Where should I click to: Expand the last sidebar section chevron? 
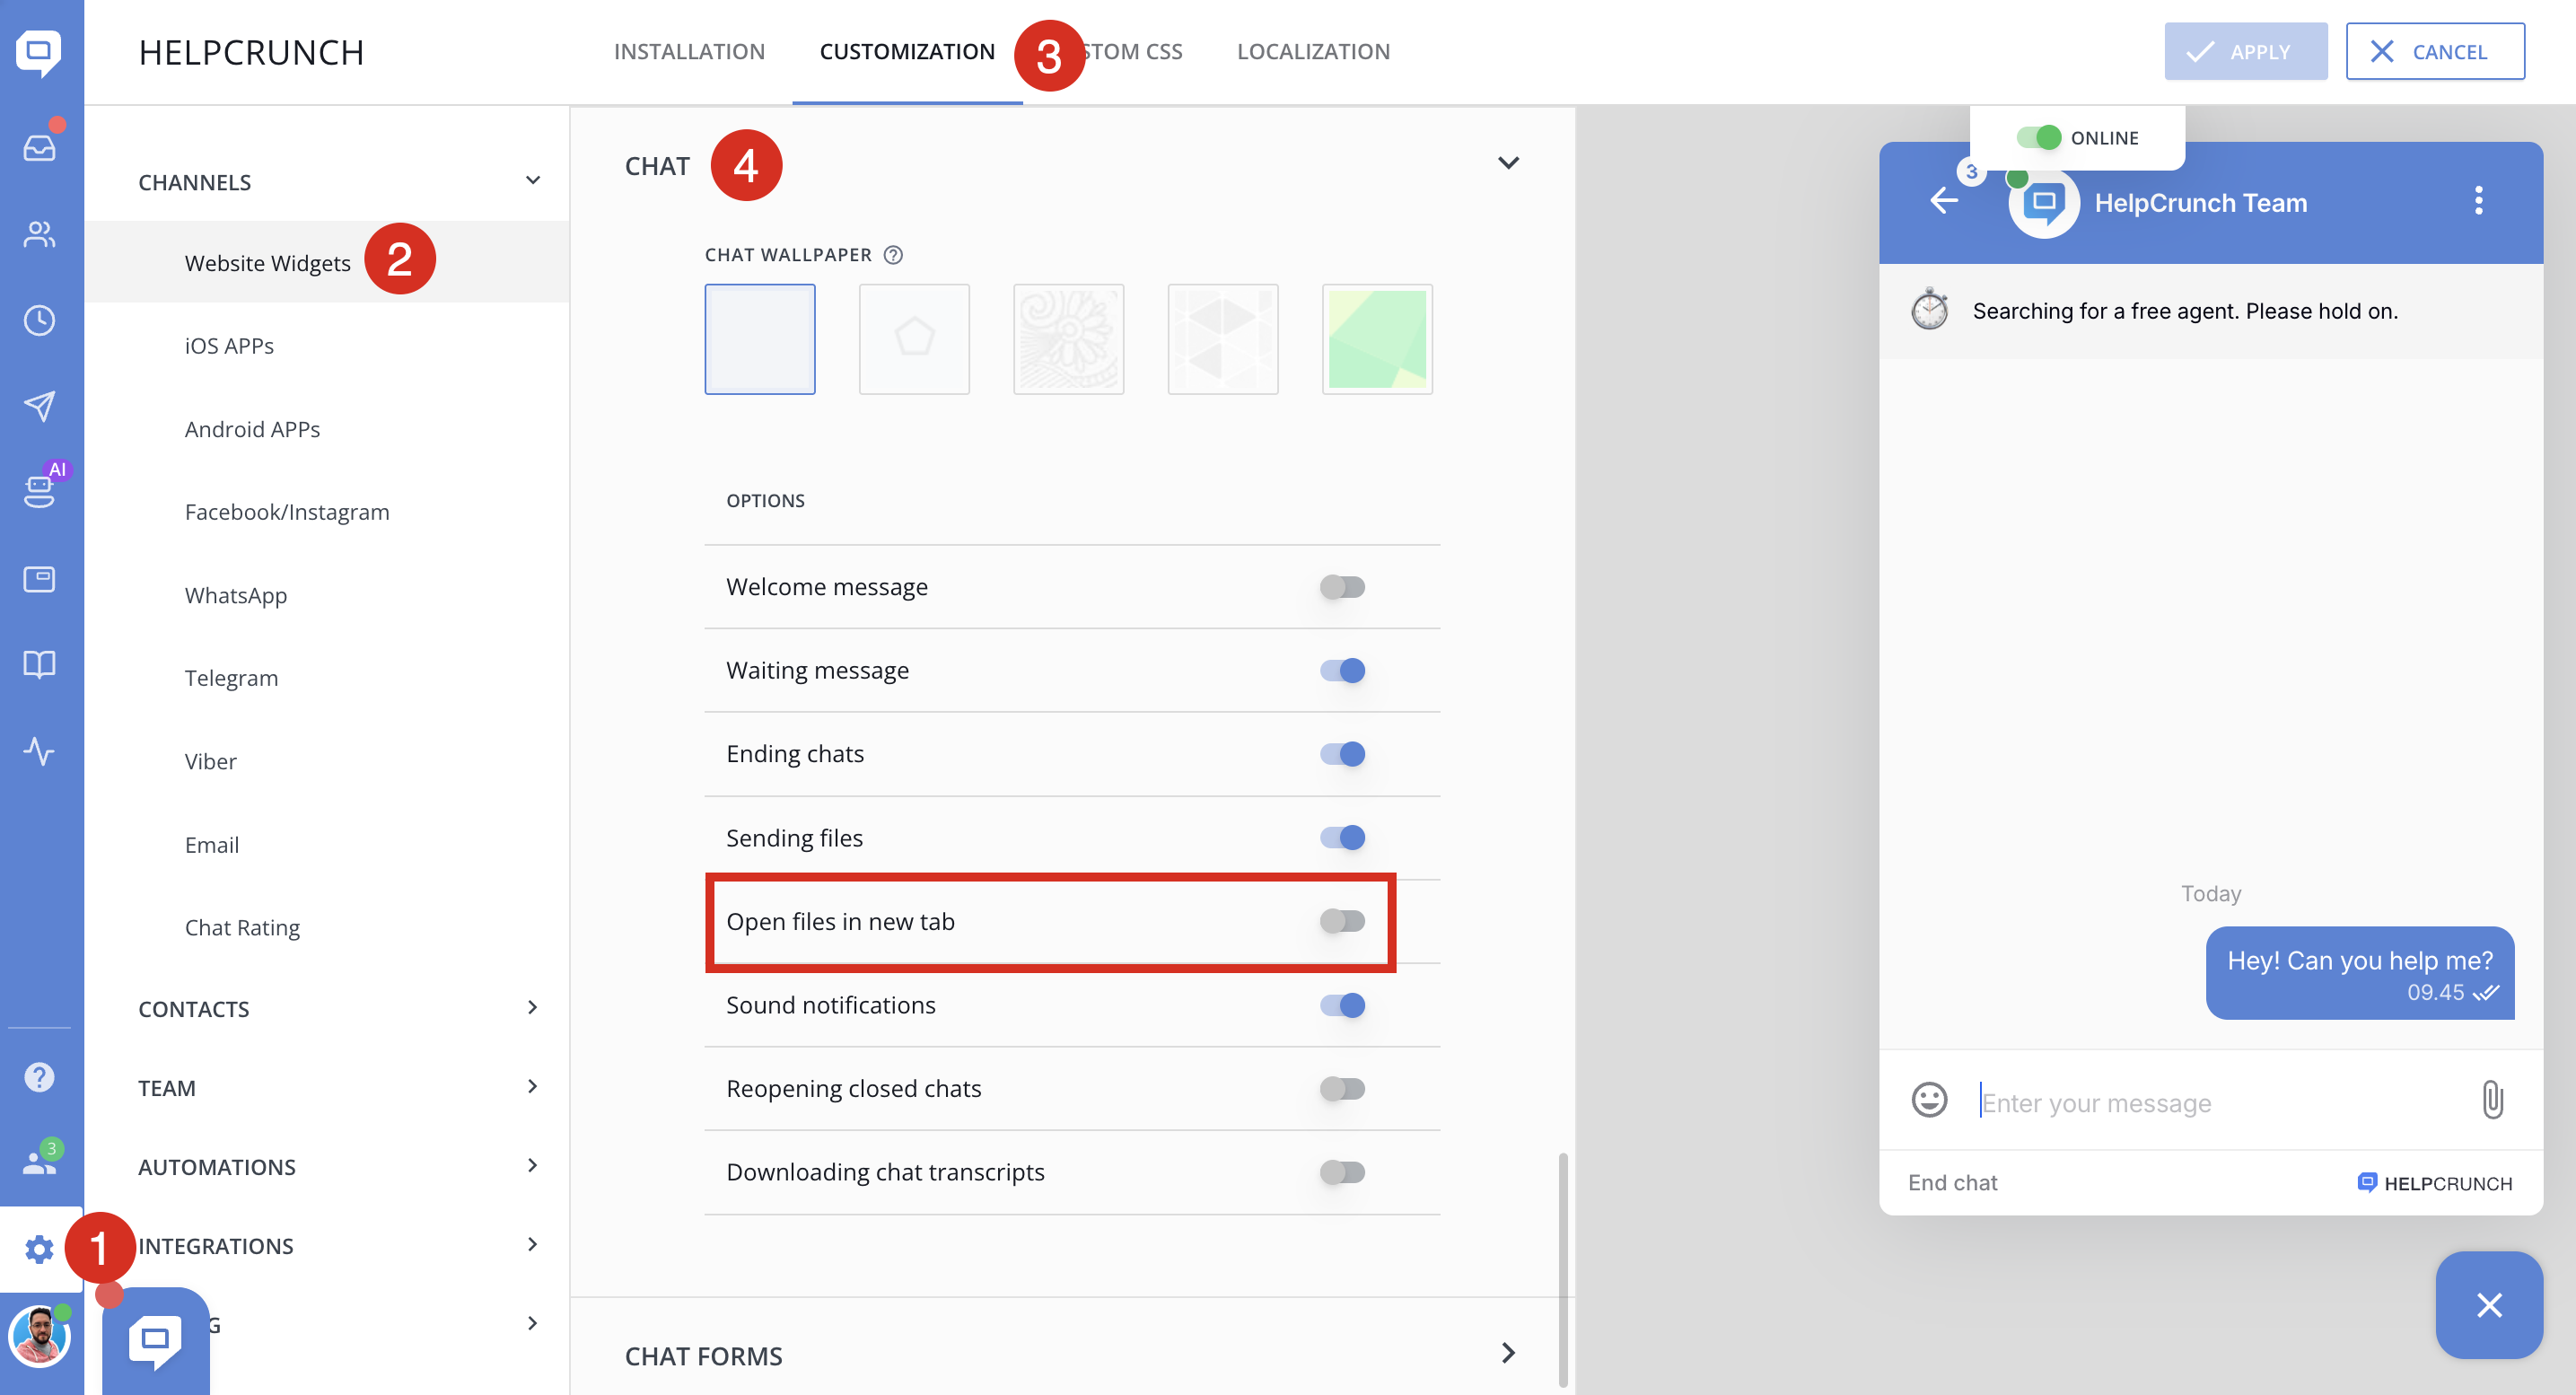532,1323
